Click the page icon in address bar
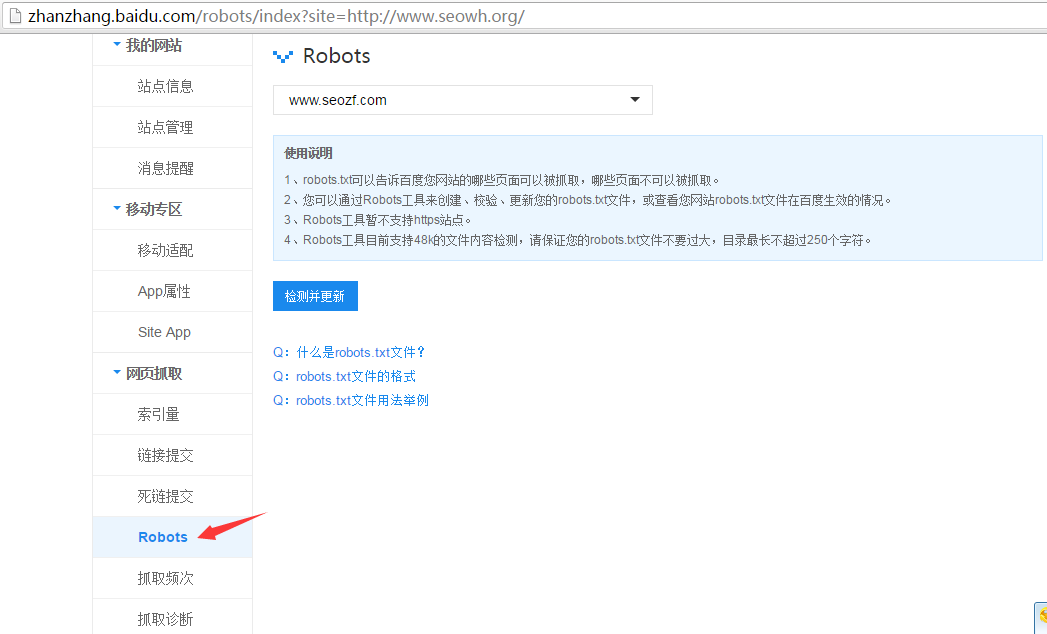Screen dimensions: 1047x634 [x=14, y=17]
